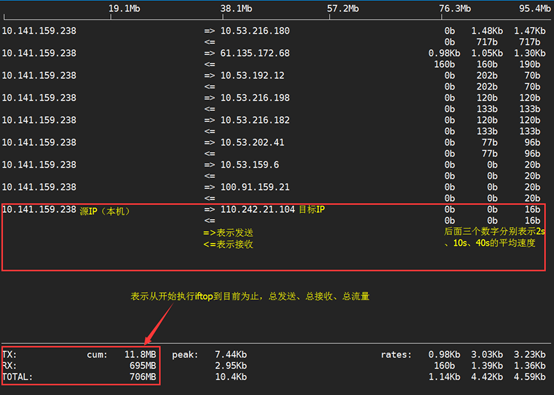Select the RX: label
This screenshot has width=554, height=395.
click(10, 366)
